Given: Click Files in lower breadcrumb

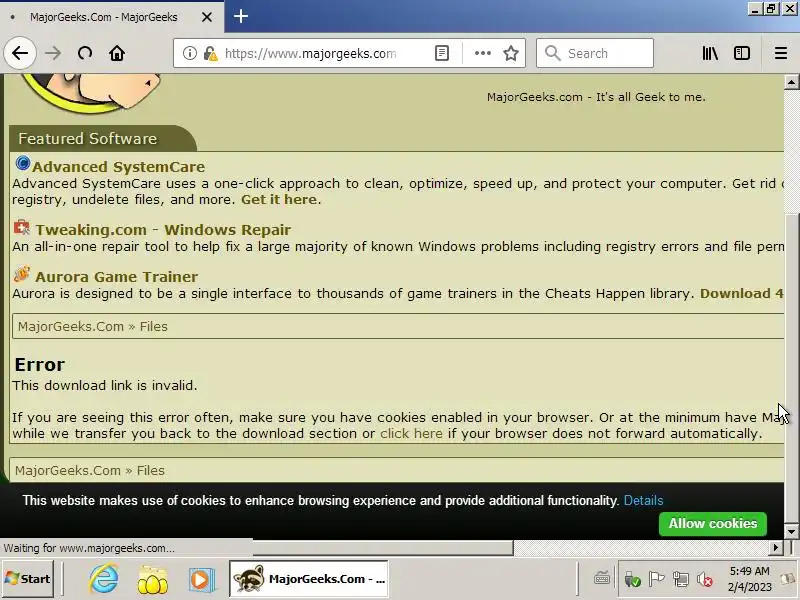Looking at the screenshot, I should 151,470.
